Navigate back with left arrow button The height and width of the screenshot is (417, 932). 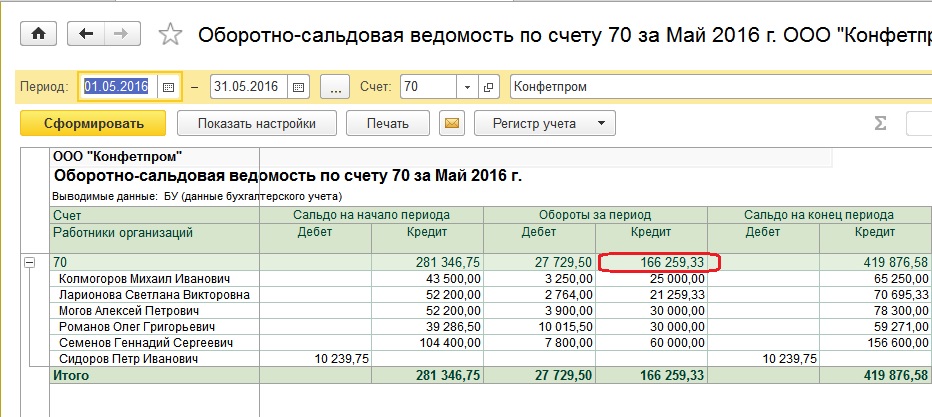[86, 34]
